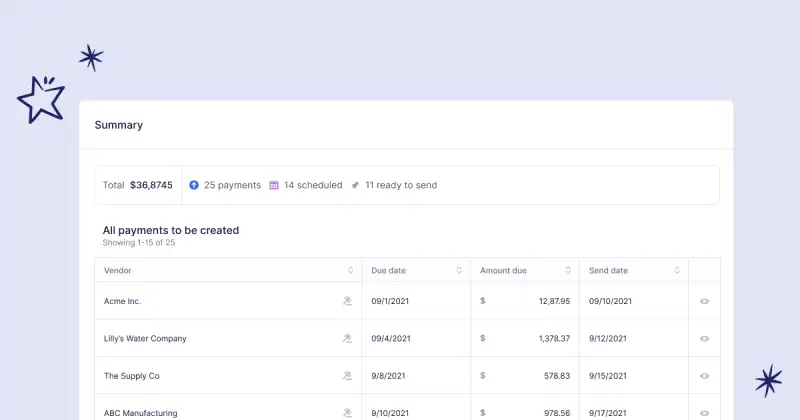Image resolution: width=800 pixels, height=420 pixels.
Task: Sort by the Amount due column arrows
Action: [568, 270]
